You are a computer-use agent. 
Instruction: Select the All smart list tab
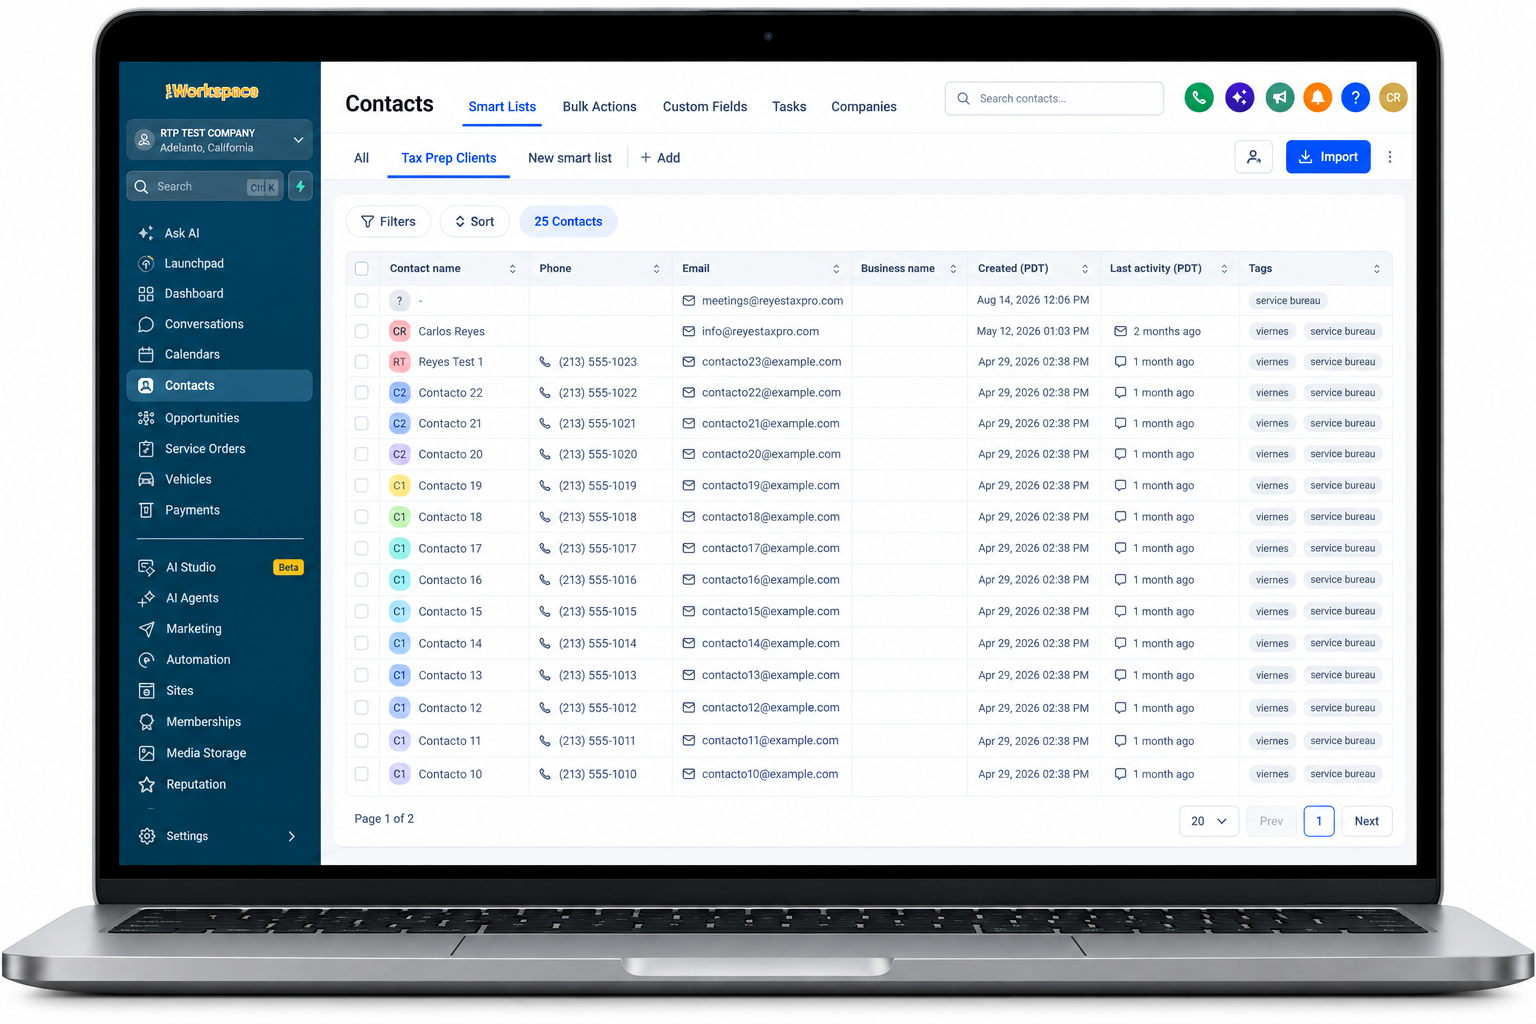362,158
